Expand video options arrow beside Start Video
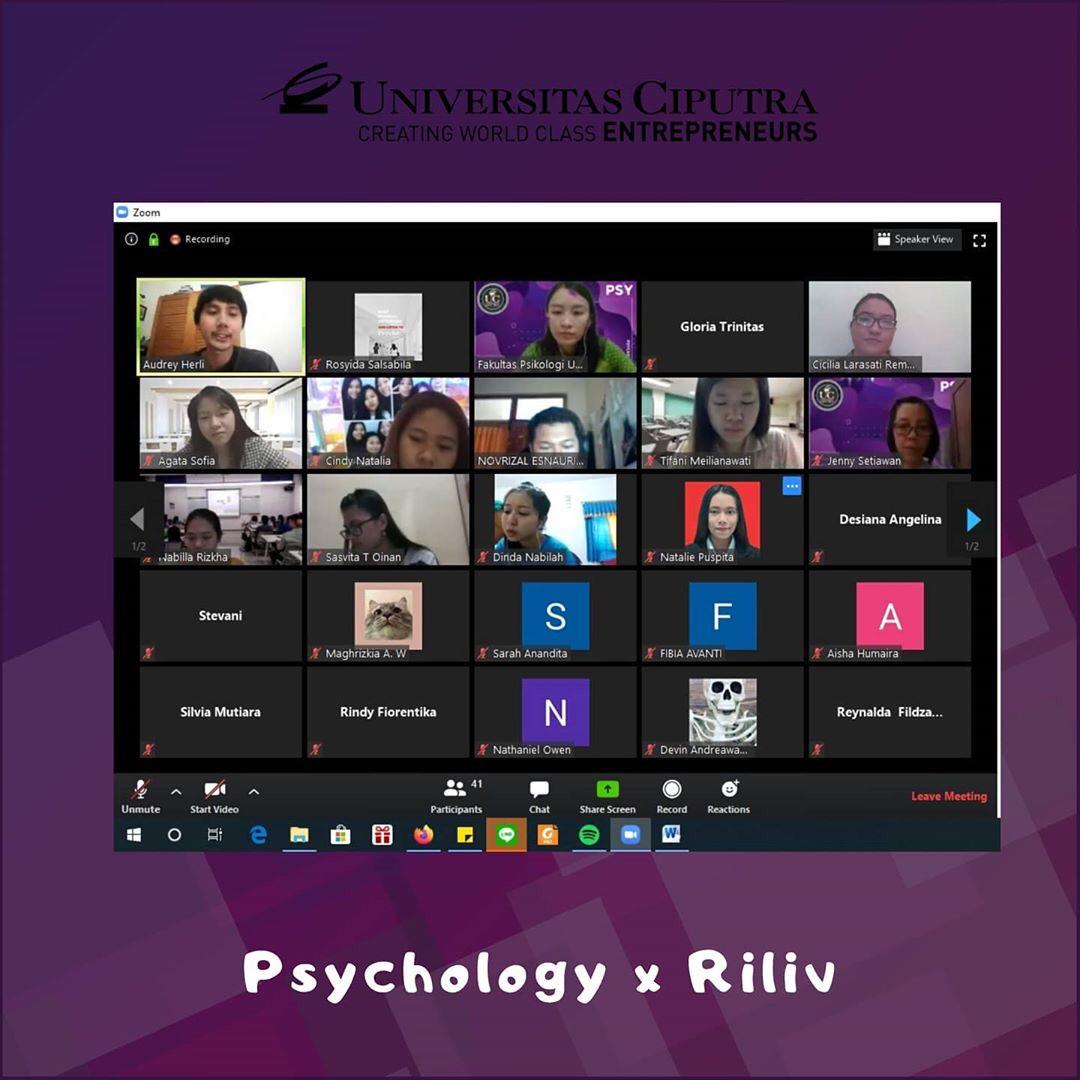Screen dimensions: 1080x1080 [x=254, y=791]
